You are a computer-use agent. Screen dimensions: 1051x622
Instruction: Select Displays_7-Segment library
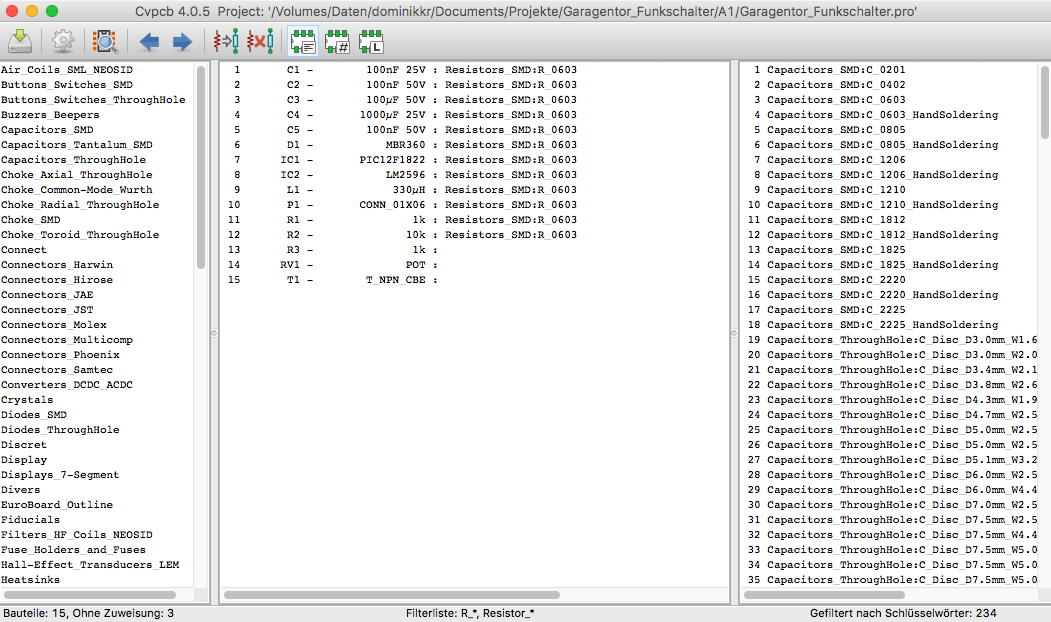(x=60, y=475)
